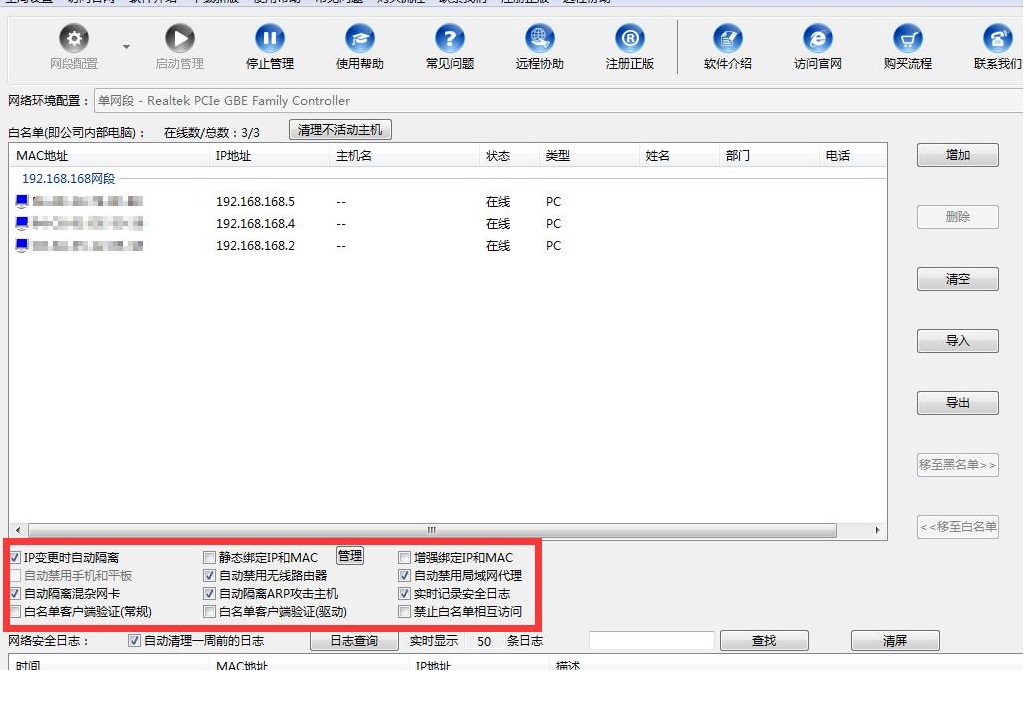Select IP cell 192.168.168.5

pos(256,202)
